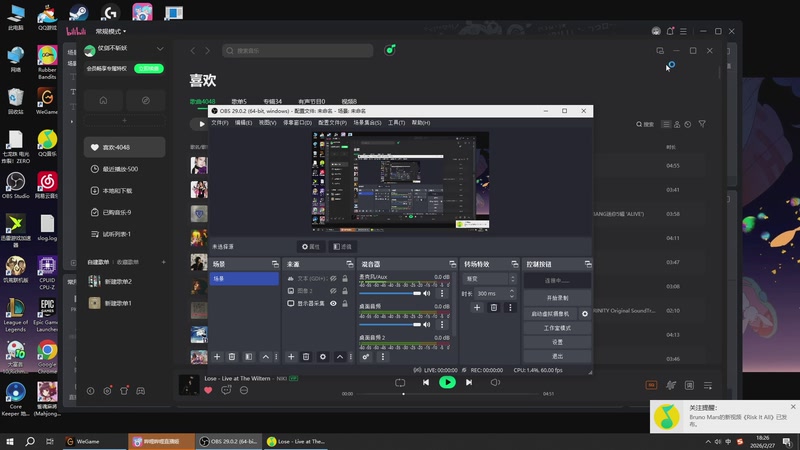Image resolution: width=800 pixels, height=450 pixels.
Task: Add a new source in OBS sources panel
Action: (291, 357)
